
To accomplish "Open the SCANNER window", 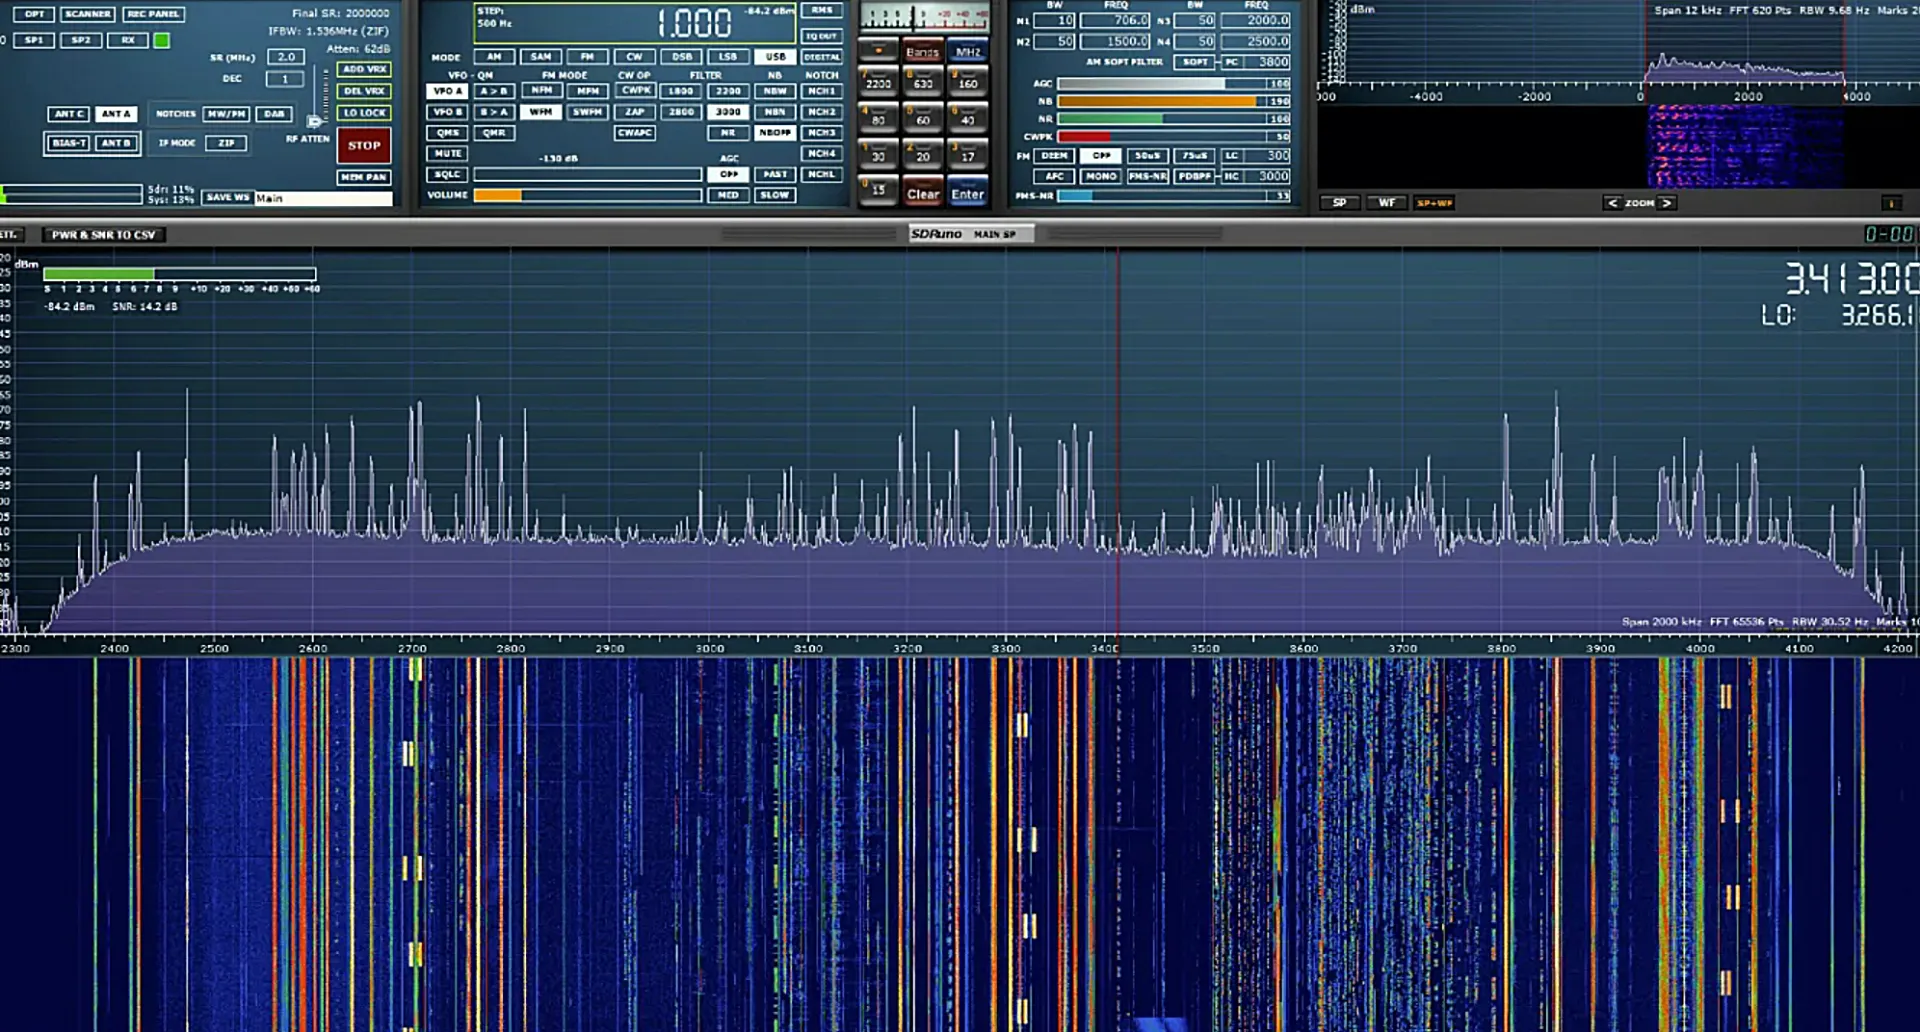I will coord(88,13).
